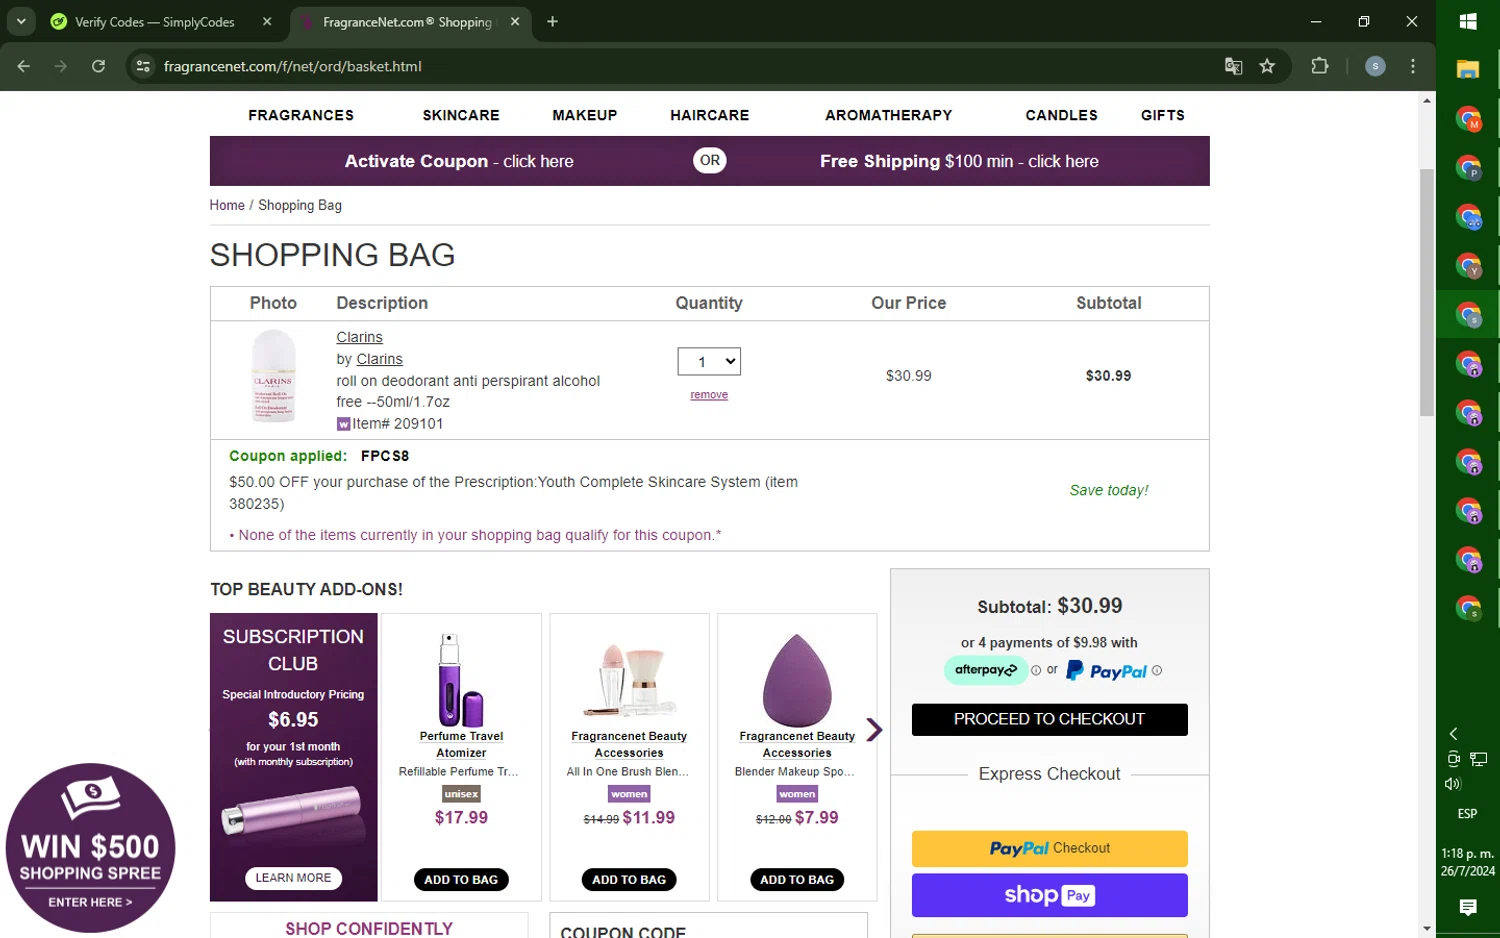1500x938 pixels.
Task: Open the browser extensions puzzle icon
Action: click(x=1320, y=66)
